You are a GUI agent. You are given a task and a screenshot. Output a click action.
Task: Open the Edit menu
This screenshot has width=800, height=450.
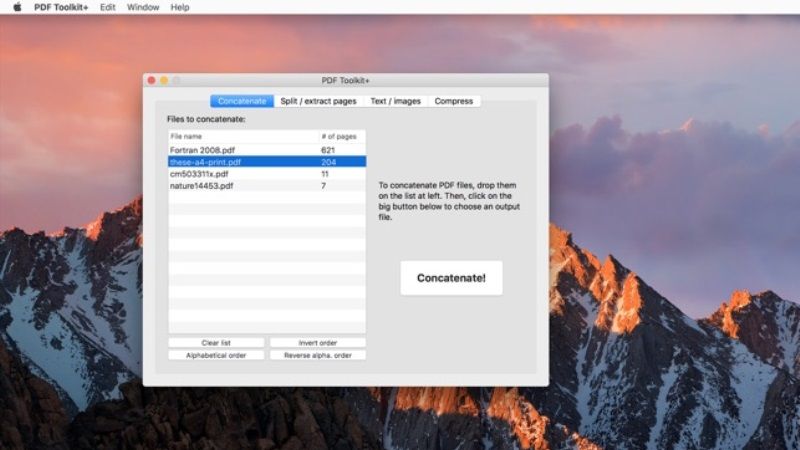[107, 7]
